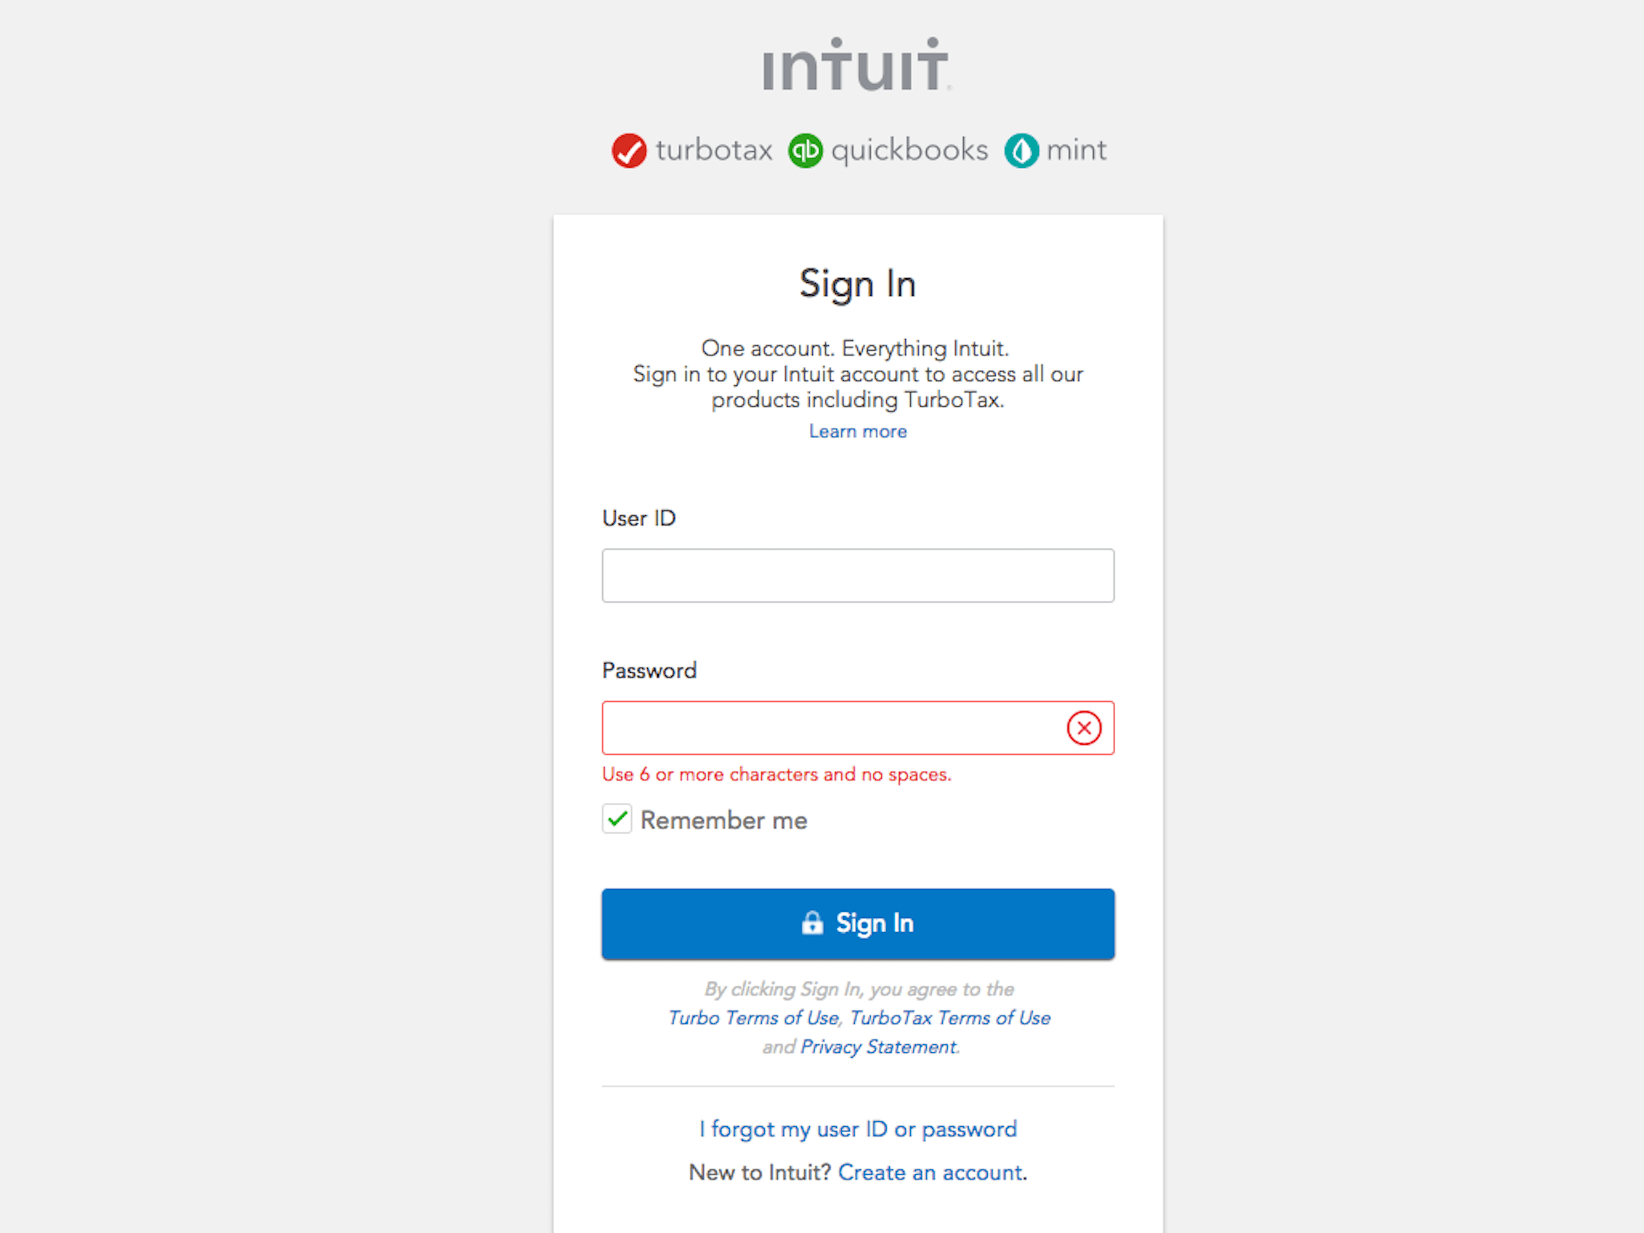Click the Mint leaf icon
The height and width of the screenshot is (1233, 1644).
[x=1021, y=150]
